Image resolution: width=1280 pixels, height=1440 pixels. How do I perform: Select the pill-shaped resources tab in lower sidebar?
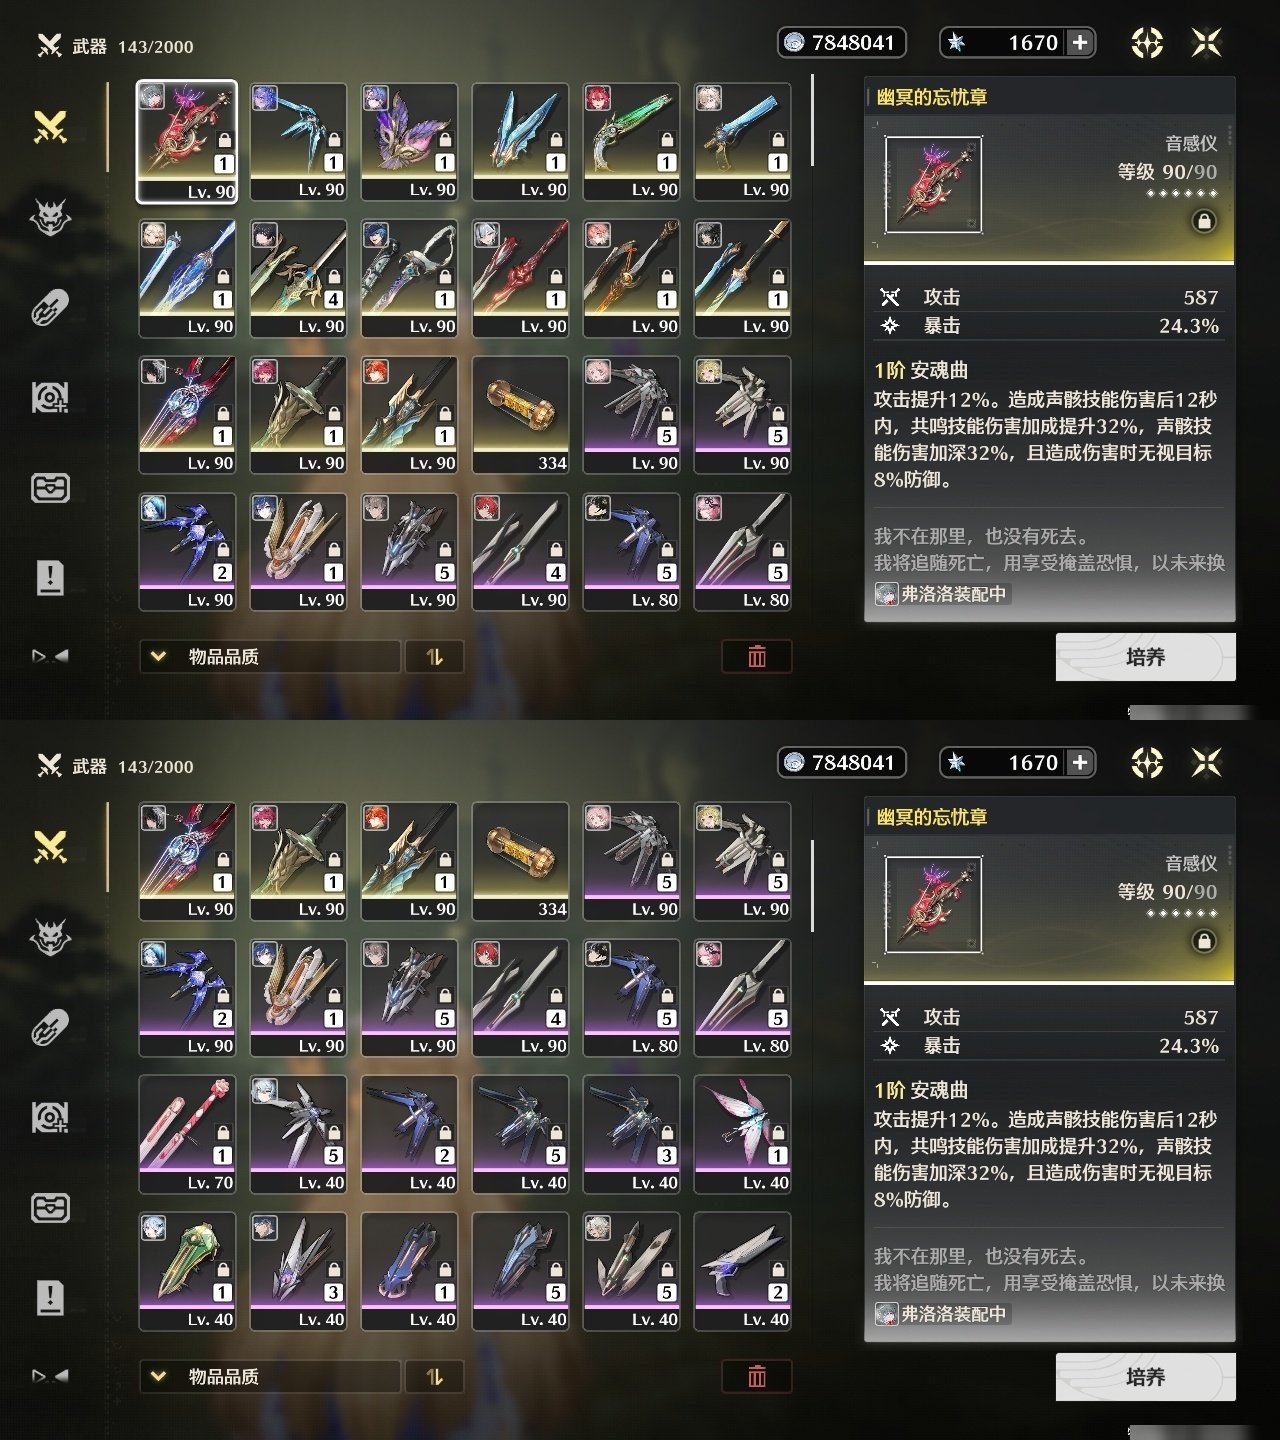pos(50,1028)
